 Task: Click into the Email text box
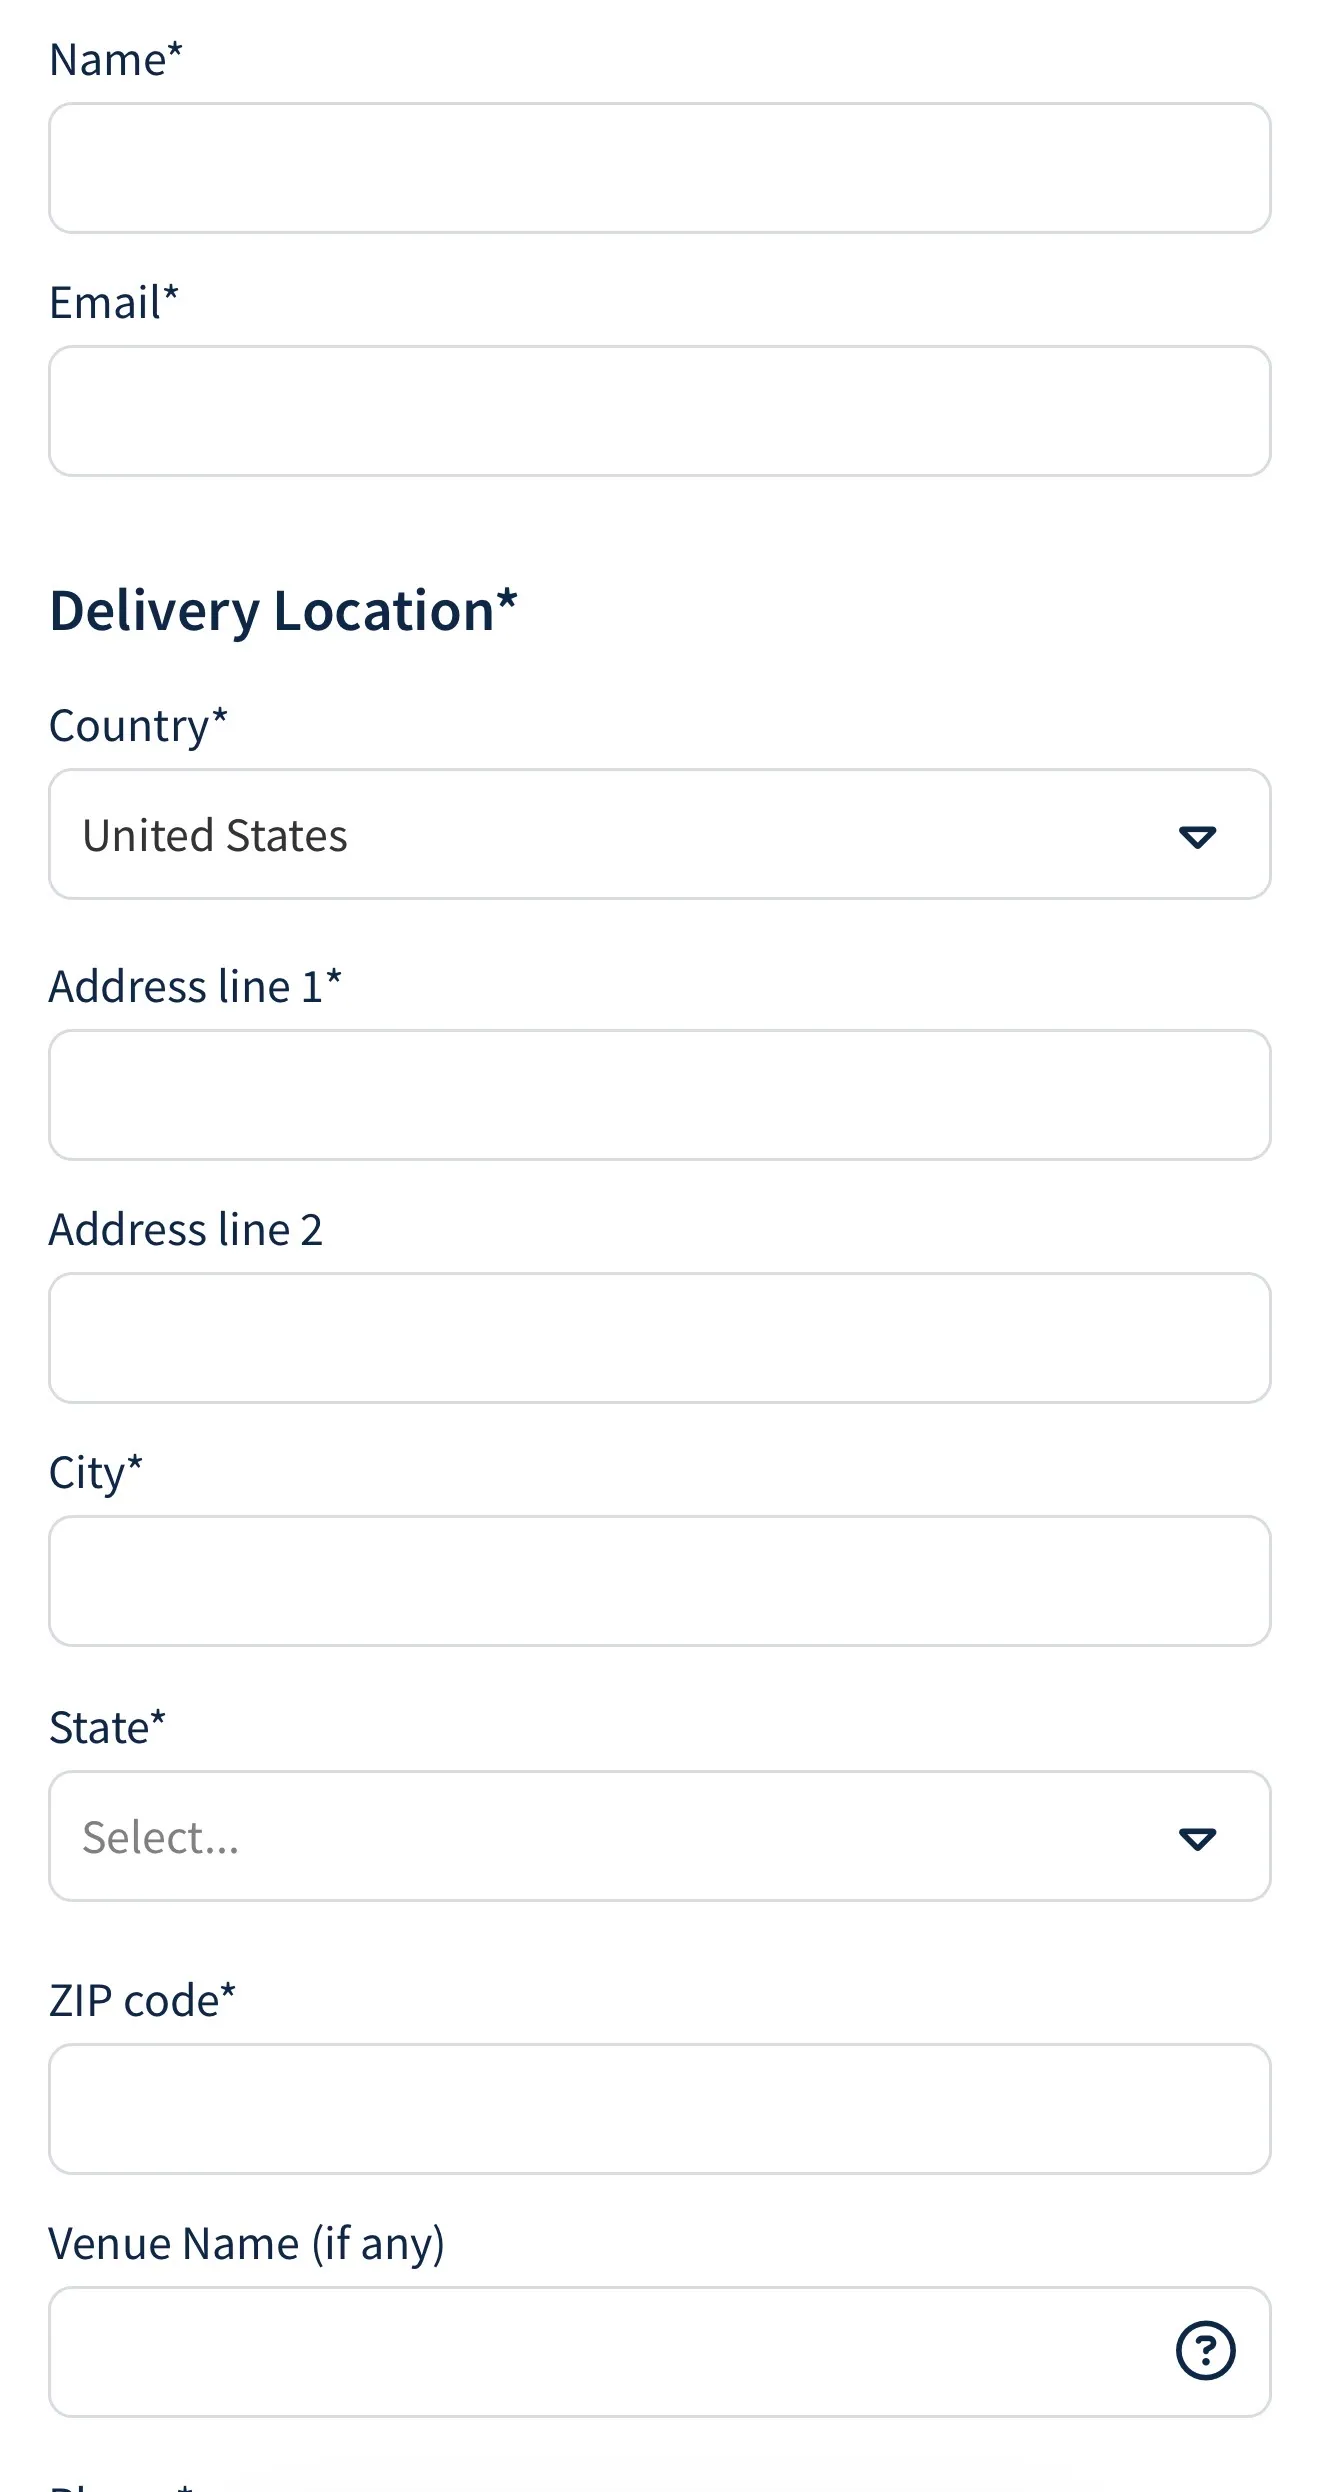point(660,411)
